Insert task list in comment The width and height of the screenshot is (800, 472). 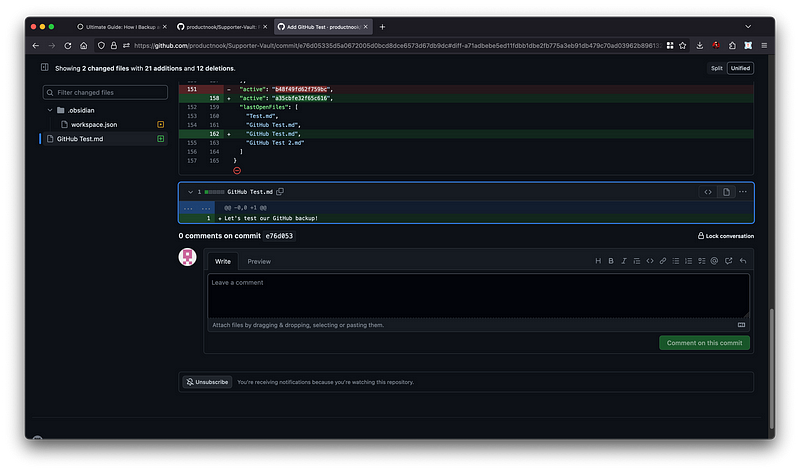pos(702,261)
